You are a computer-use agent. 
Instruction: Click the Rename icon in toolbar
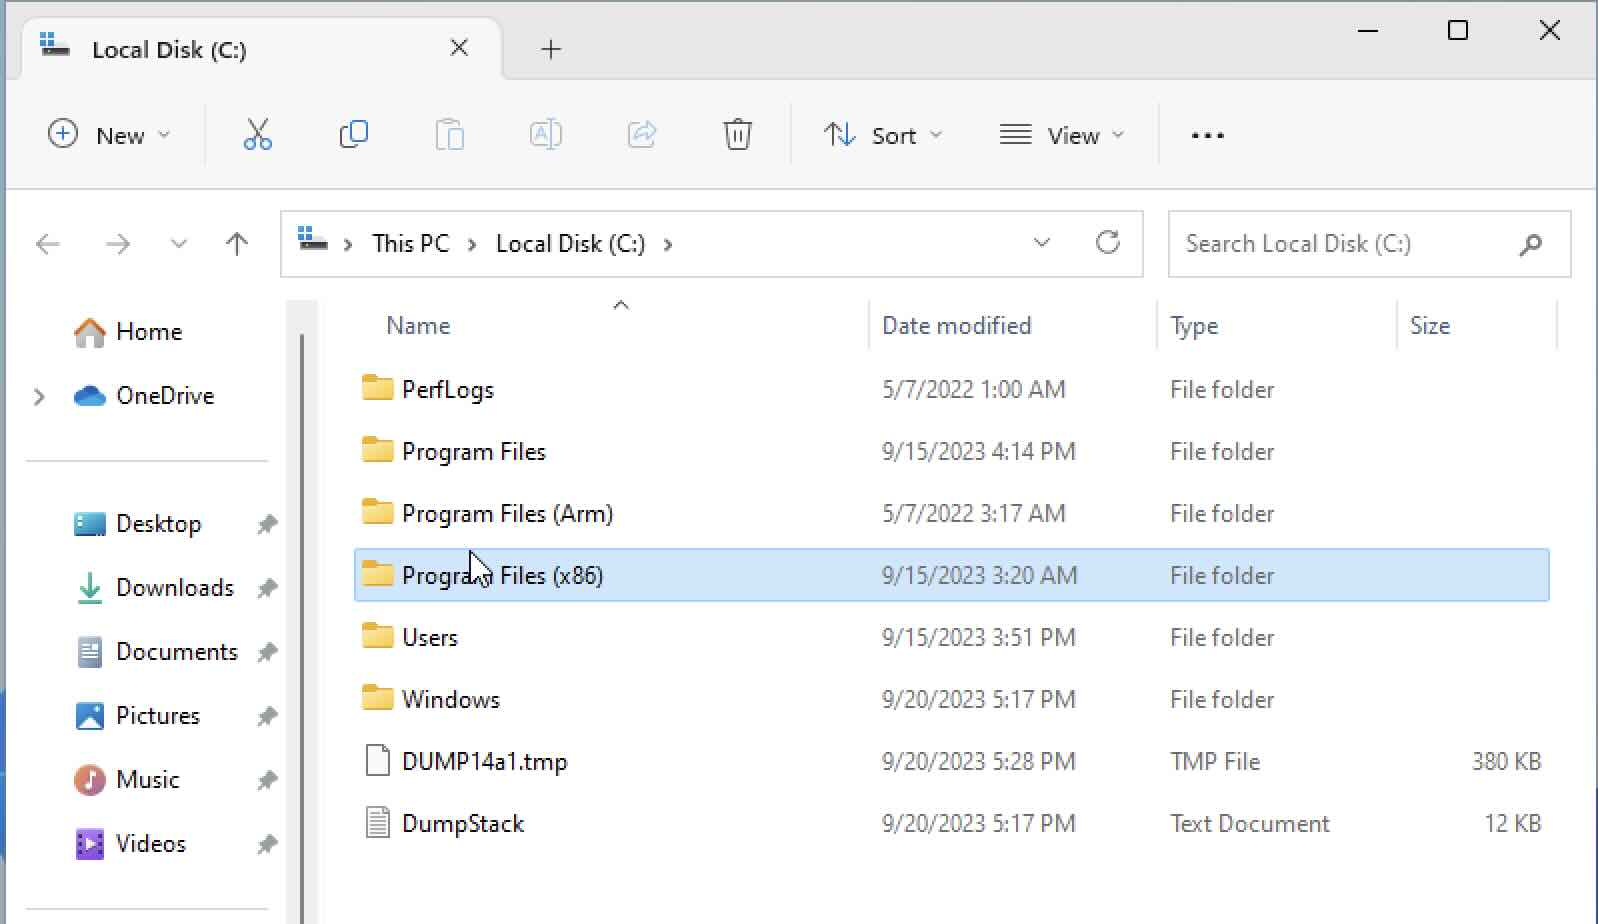pyautogui.click(x=545, y=134)
